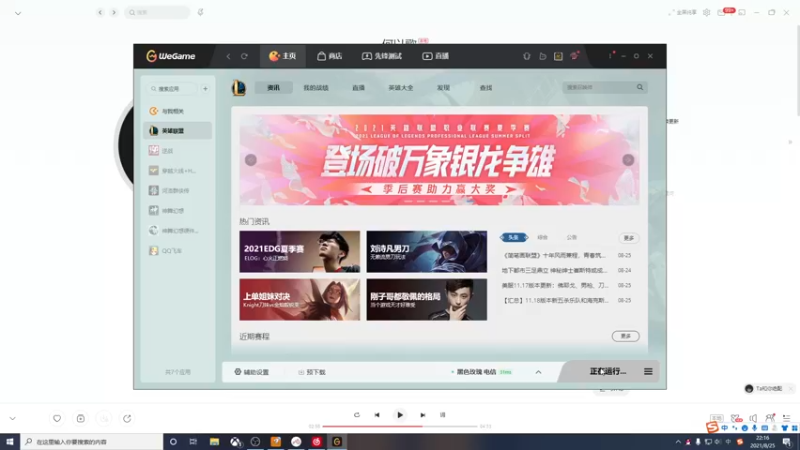800x450 pixels.
Task: Like the song with the heart icon
Action: tap(57, 418)
